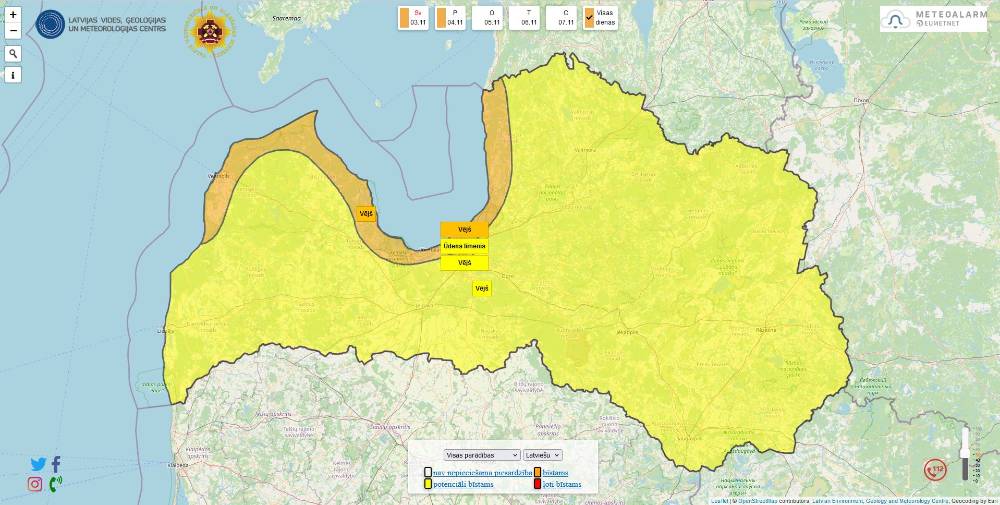Open the map info button
The image size is (1000, 505).
pyautogui.click(x=13, y=75)
